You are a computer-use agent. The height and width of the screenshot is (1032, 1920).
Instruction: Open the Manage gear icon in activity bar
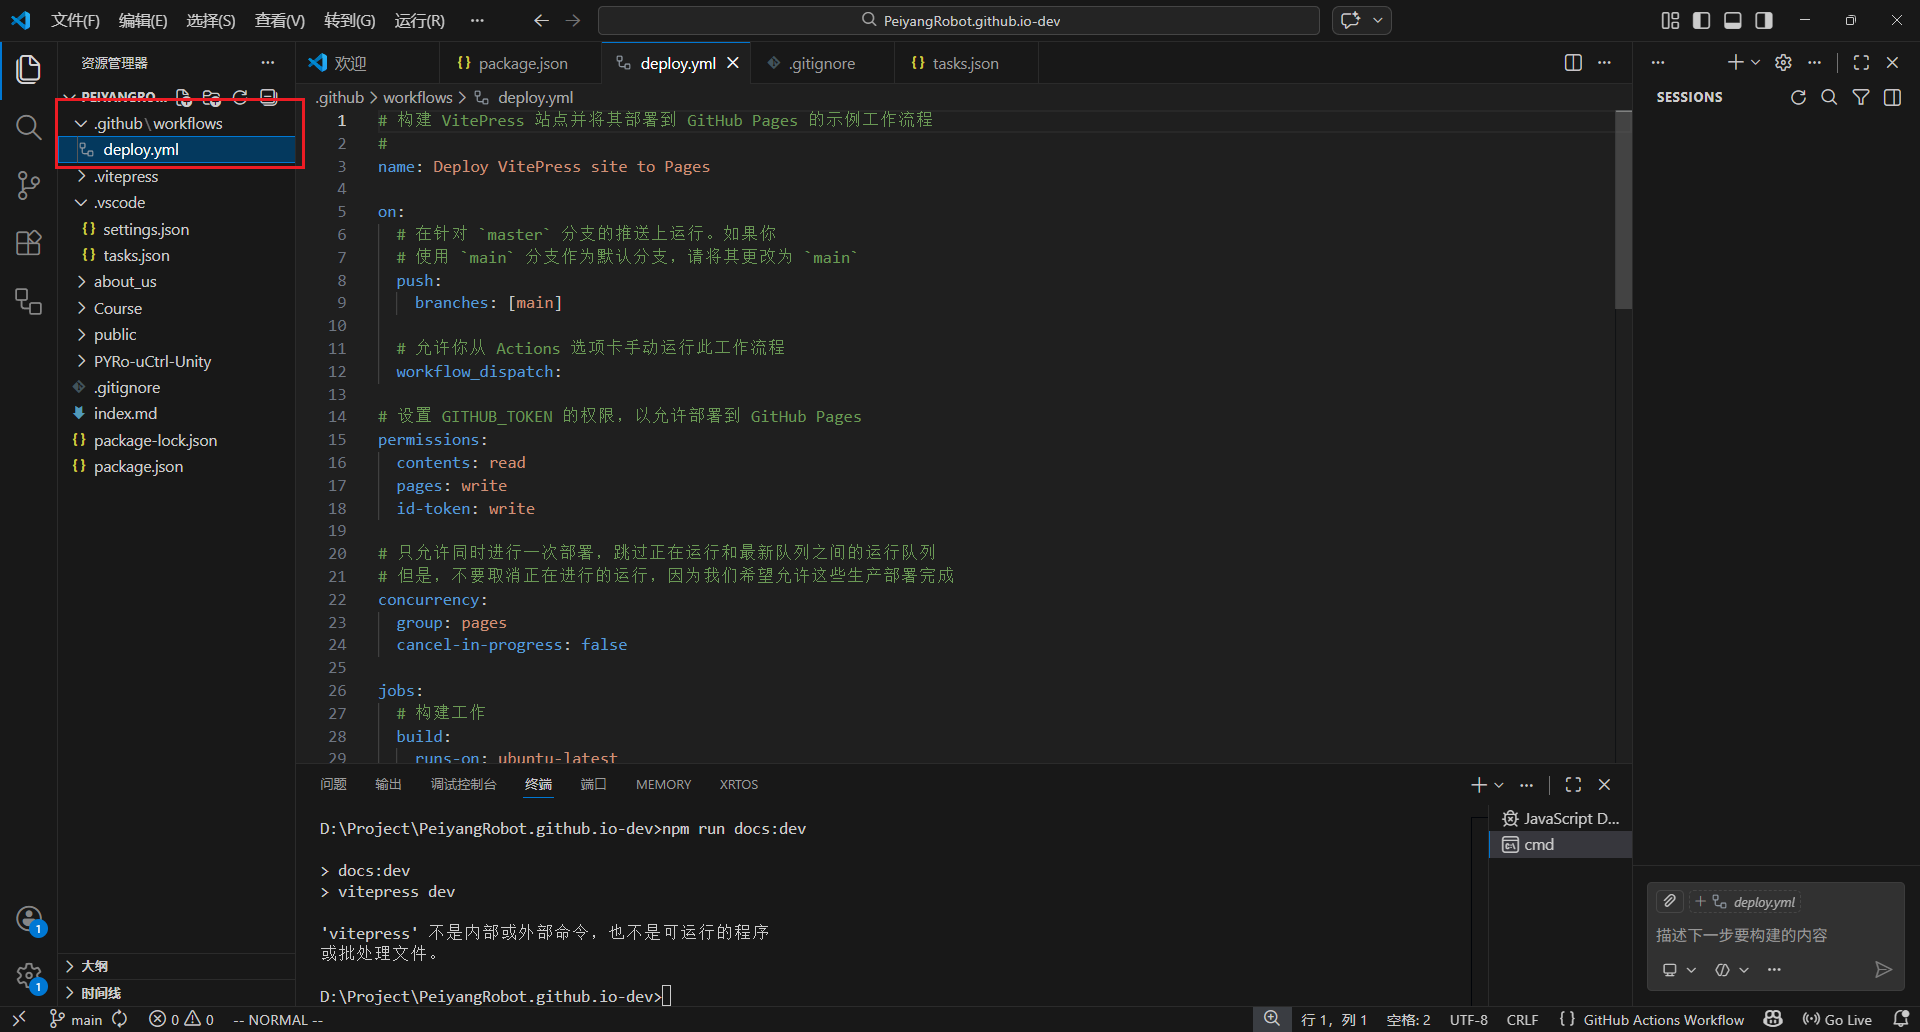(x=28, y=976)
